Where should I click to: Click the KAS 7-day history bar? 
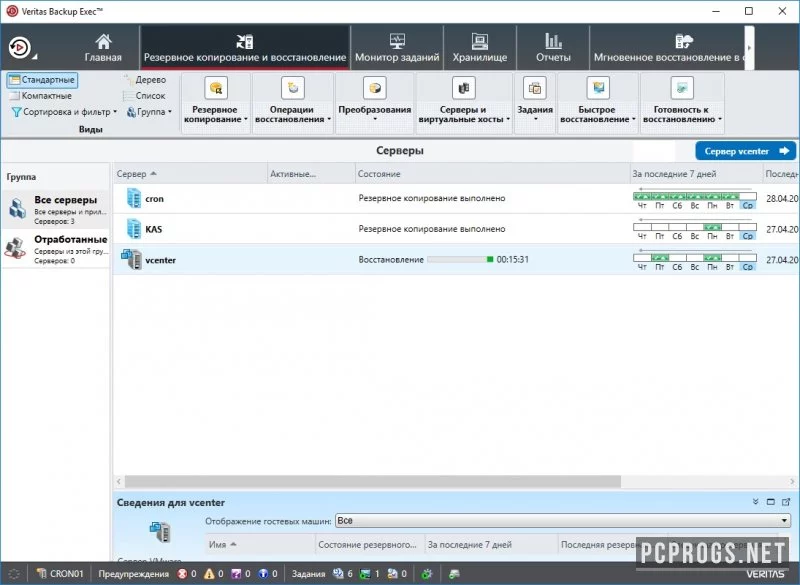(x=694, y=228)
